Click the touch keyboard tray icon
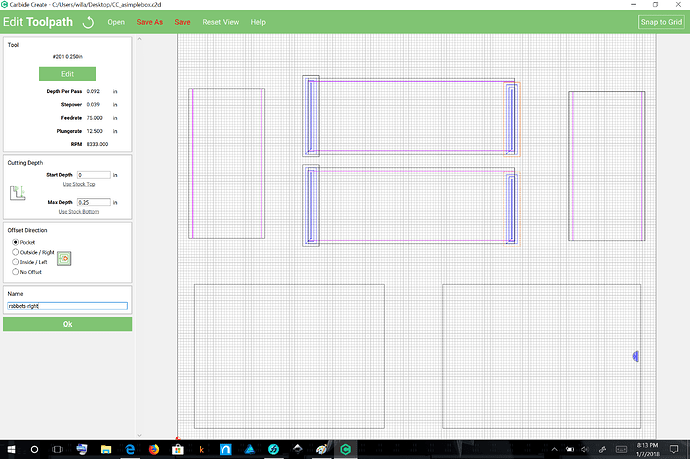This screenshot has width=690, height=459. click(621, 449)
